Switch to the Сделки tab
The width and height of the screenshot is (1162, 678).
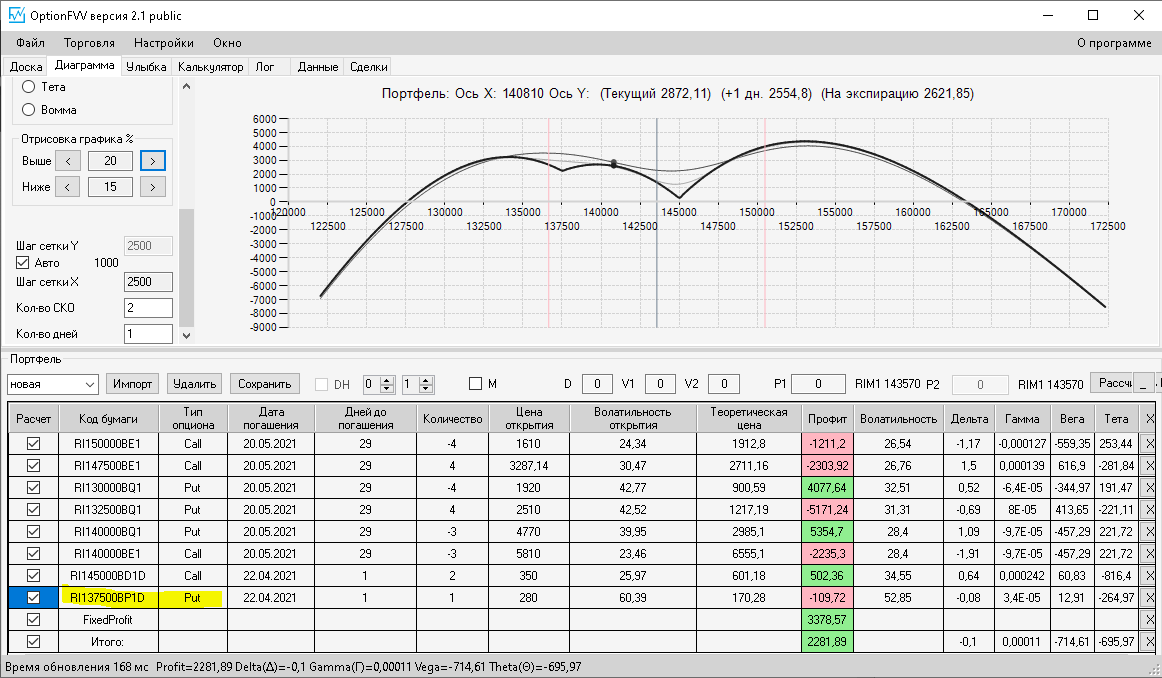tap(368, 67)
